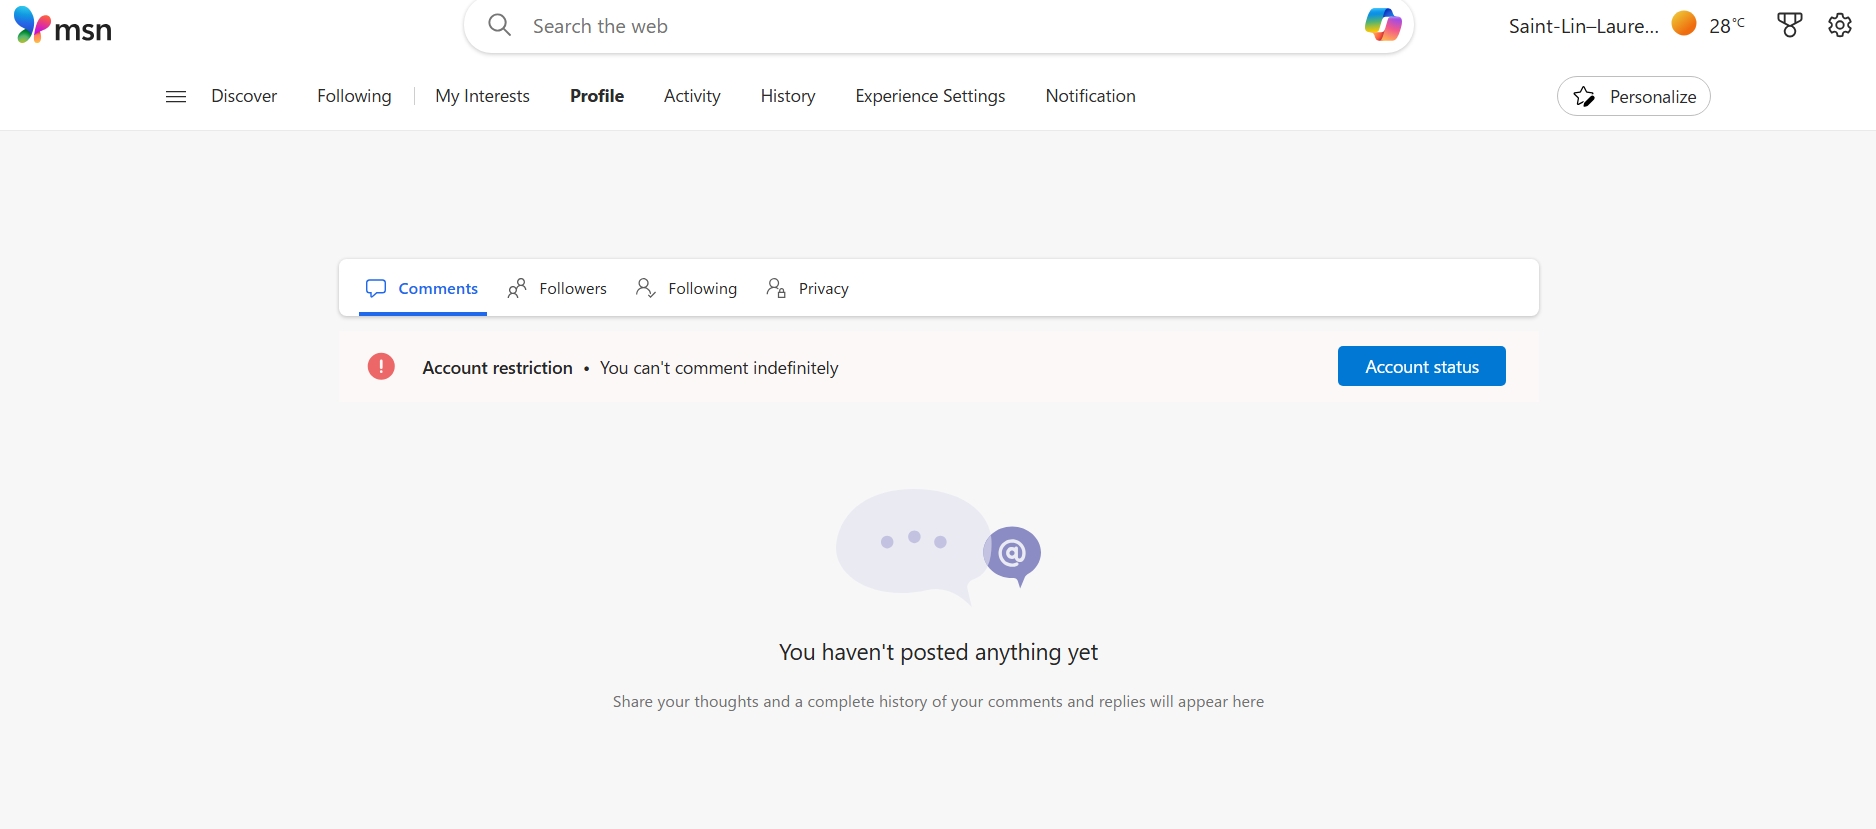Switch to the Followers tab
Screen dimensions: 1876x829
click(x=557, y=288)
